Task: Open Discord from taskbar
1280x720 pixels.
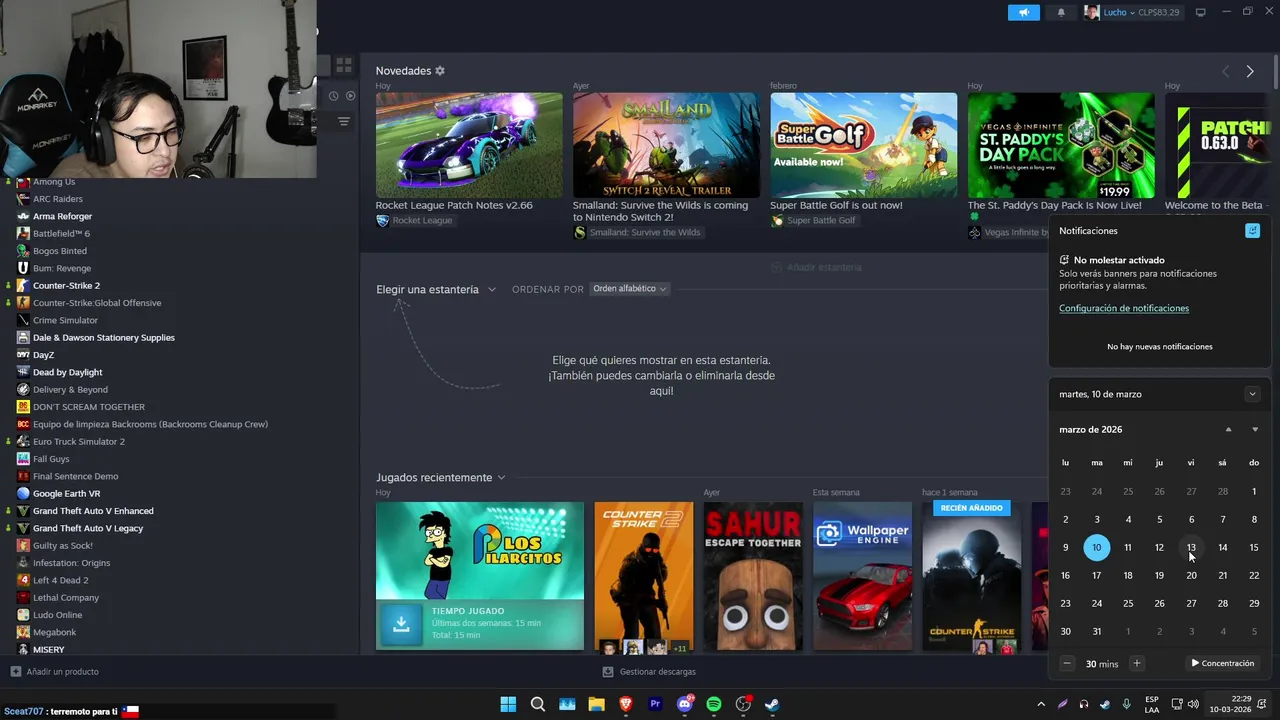Action: 685,704
